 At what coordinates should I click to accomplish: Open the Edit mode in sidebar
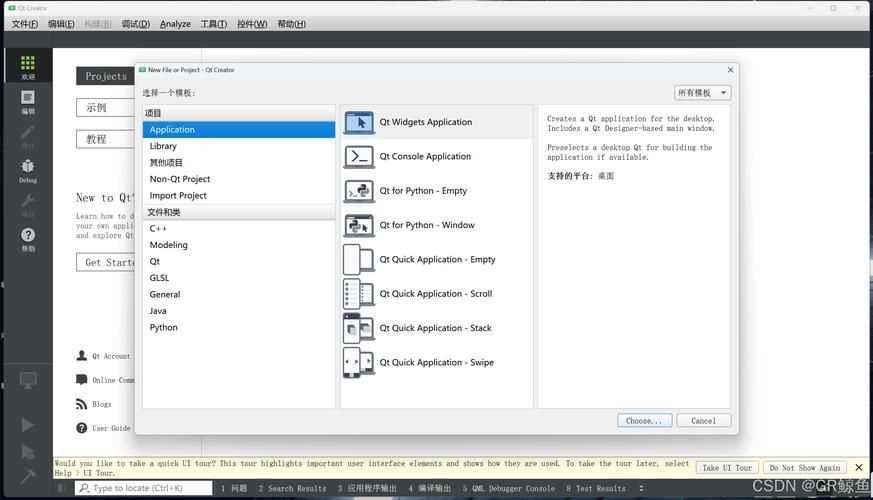(27, 101)
